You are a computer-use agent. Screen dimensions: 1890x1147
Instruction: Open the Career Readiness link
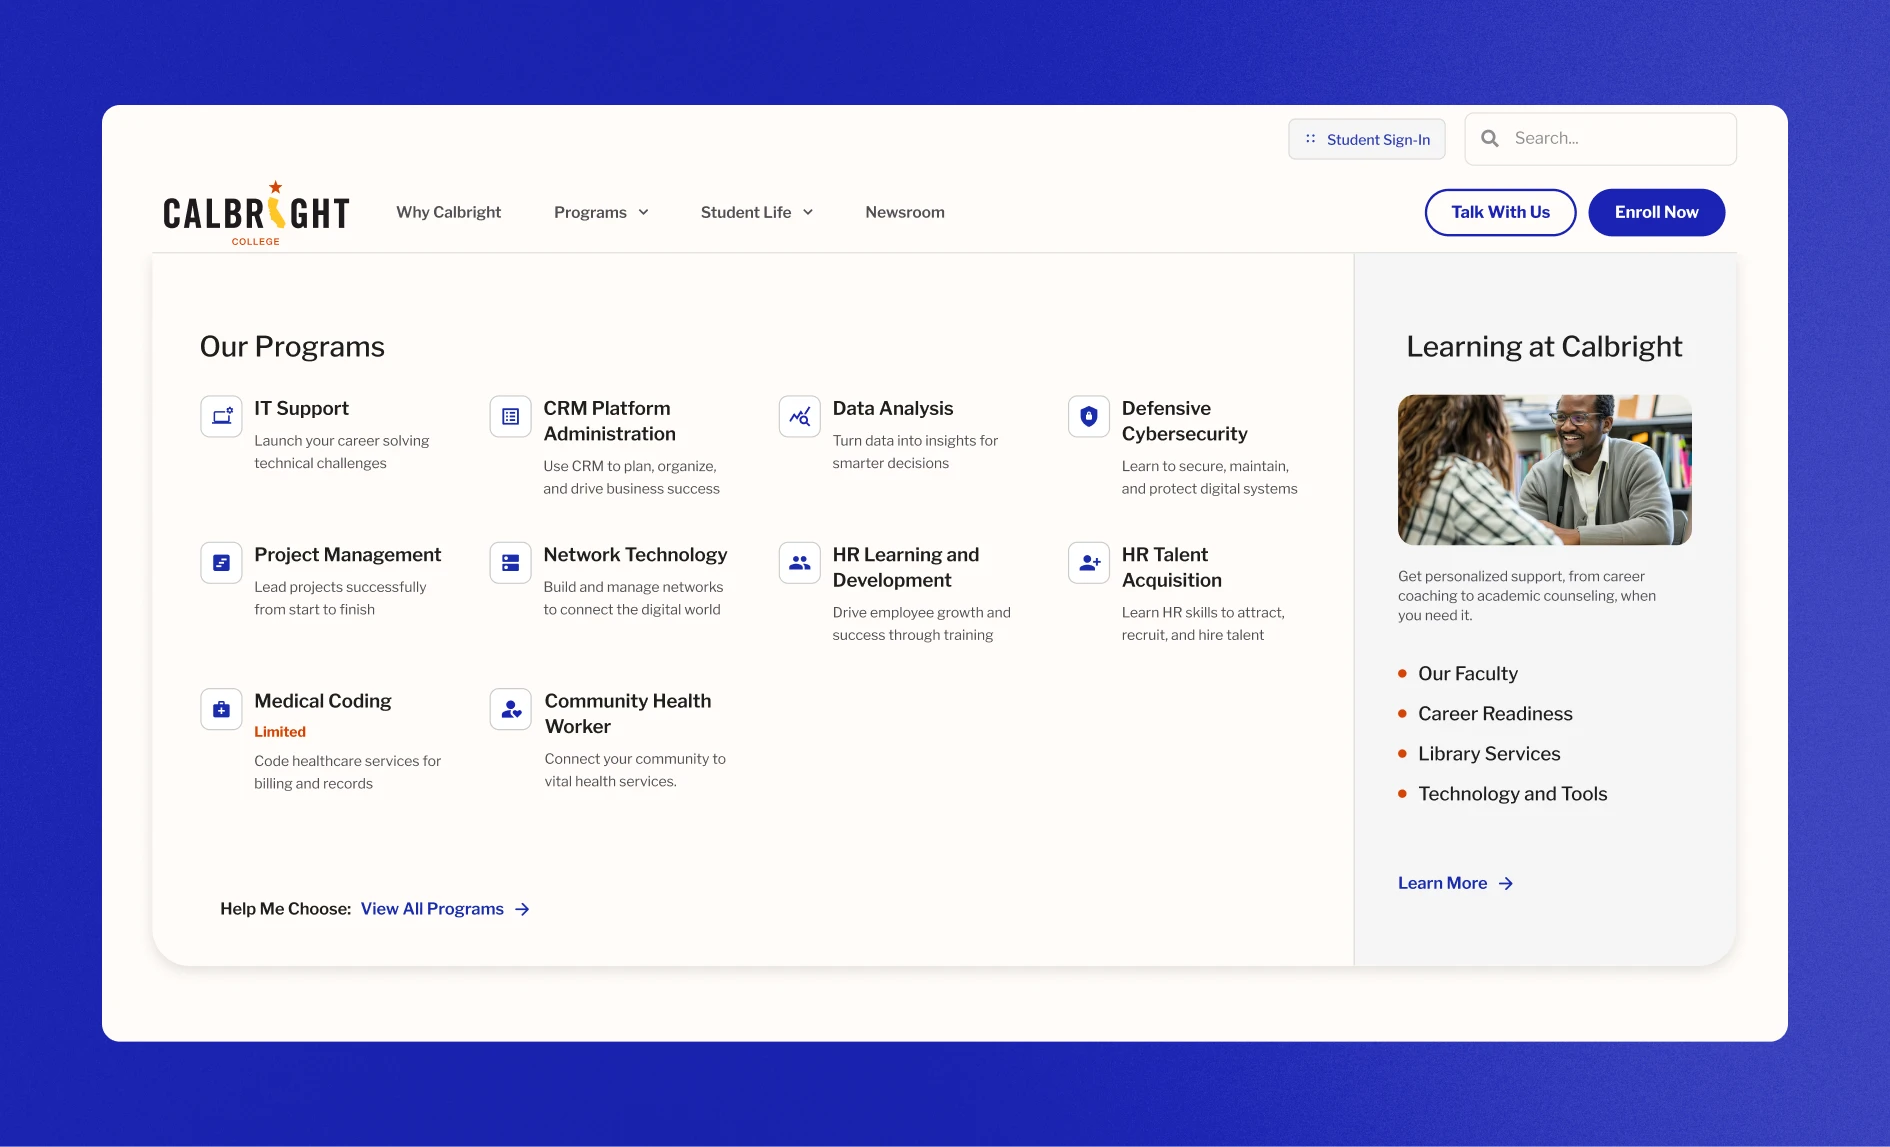(x=1495, y=714)
